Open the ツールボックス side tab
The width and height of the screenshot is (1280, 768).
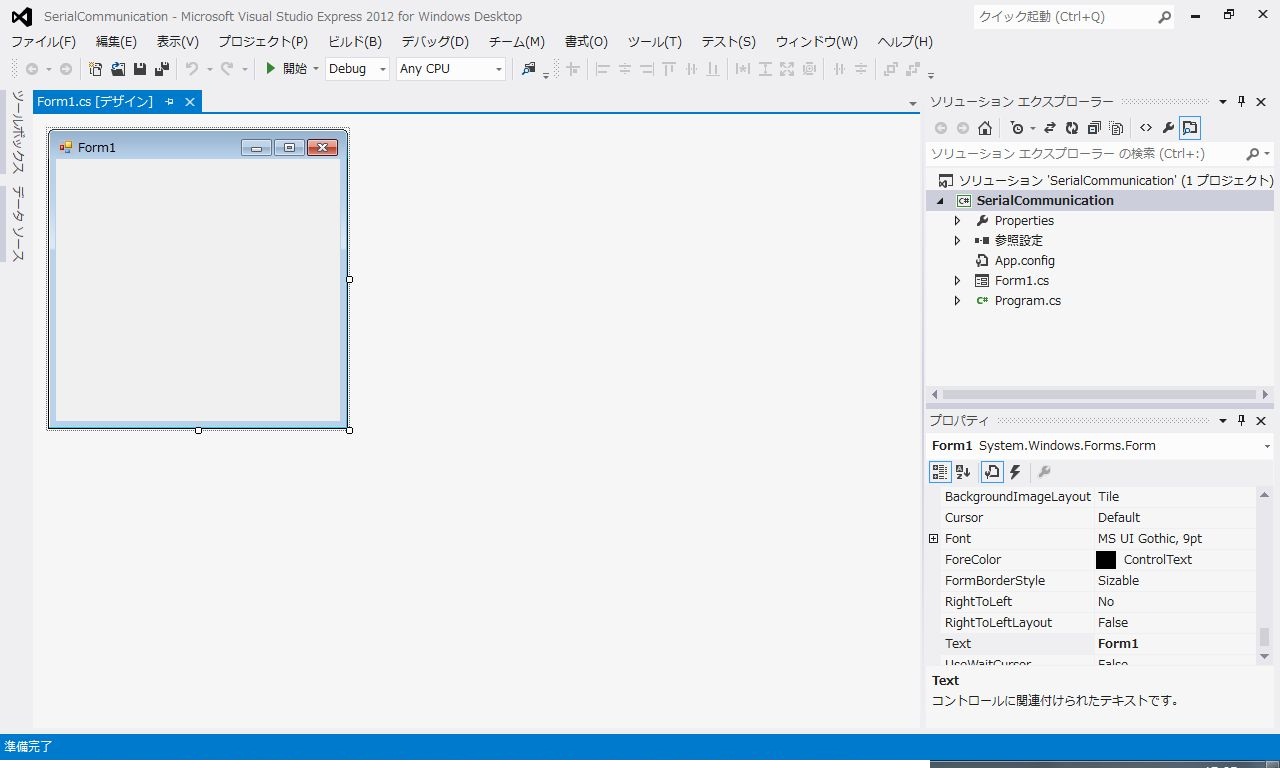click(x=18, y=133)
